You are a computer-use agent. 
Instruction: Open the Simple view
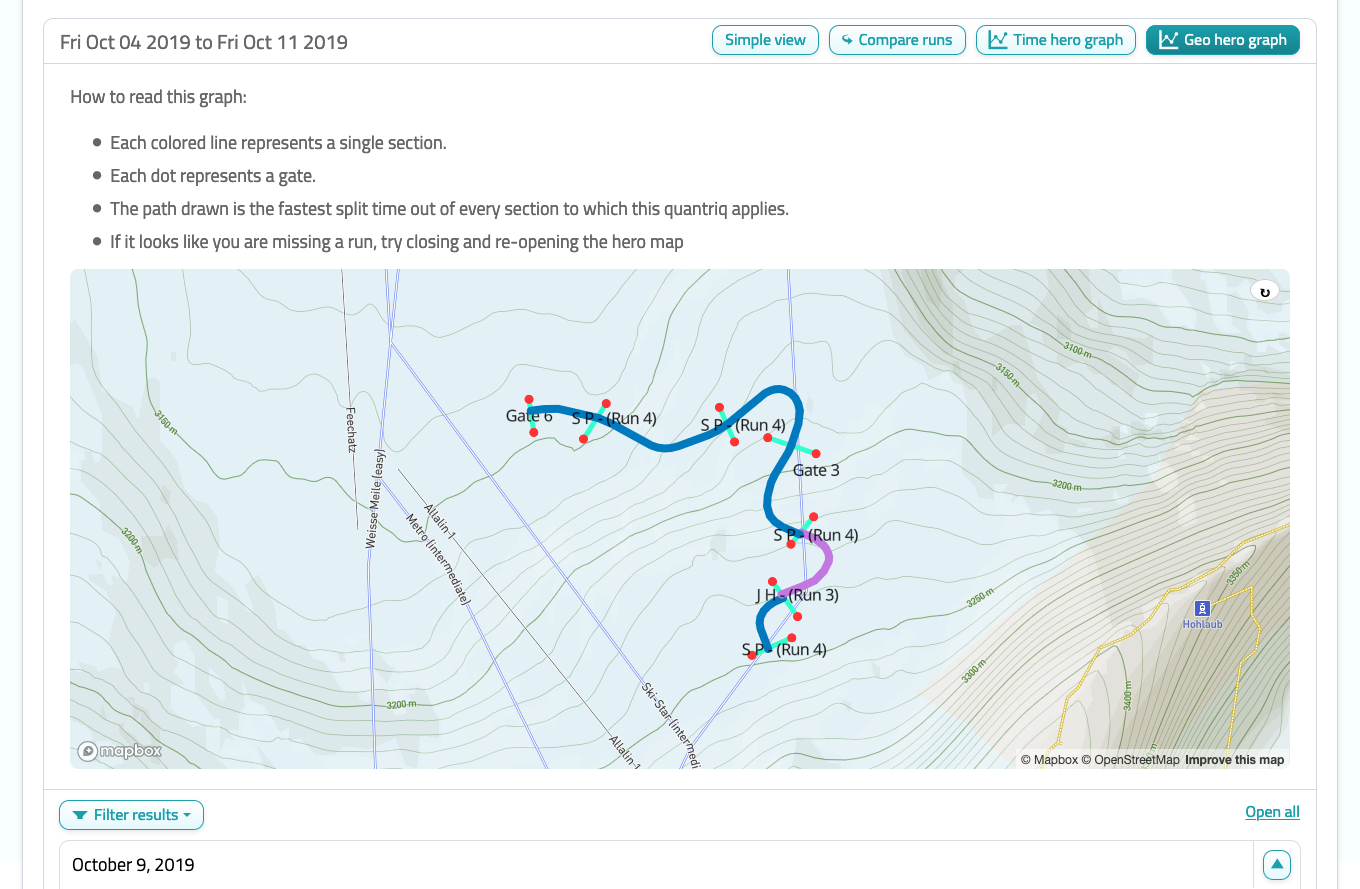click(x=765, y=40)
